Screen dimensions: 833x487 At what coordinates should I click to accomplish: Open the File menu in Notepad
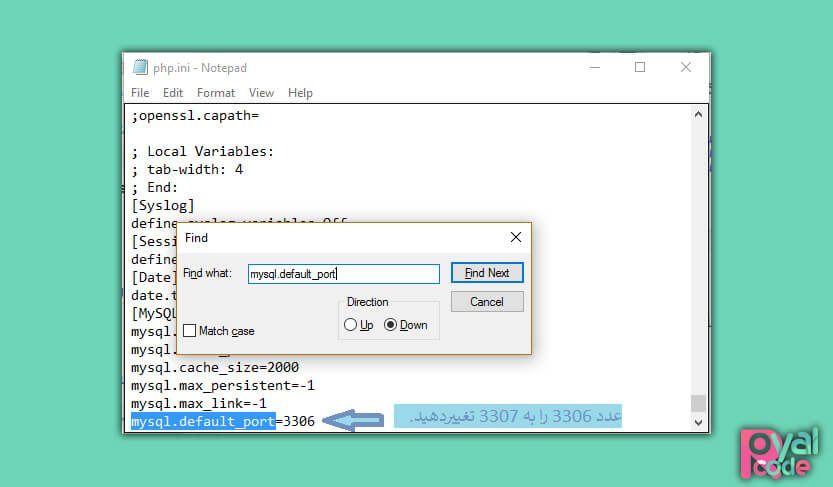[140, 93]
